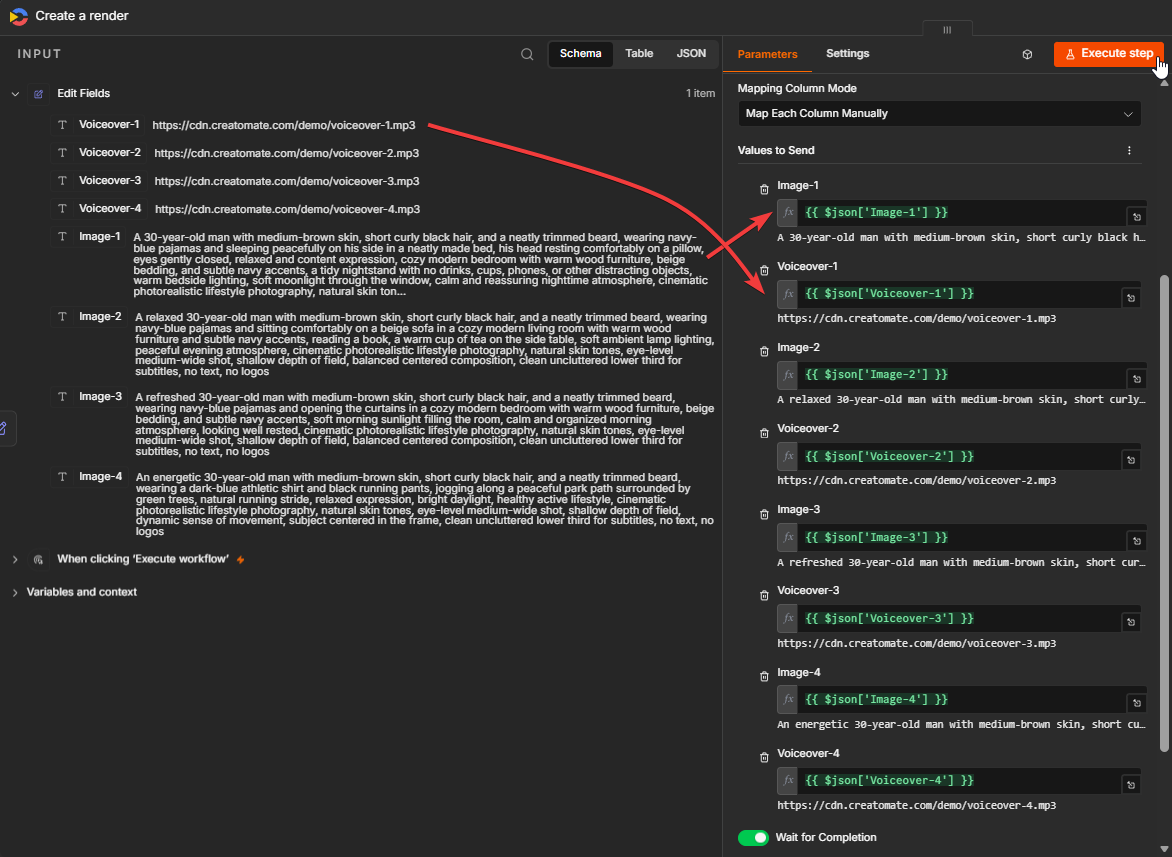1172x857 pixels.
Task: Toggle Wait for Completion switch
Action: (x=753, y=838)
